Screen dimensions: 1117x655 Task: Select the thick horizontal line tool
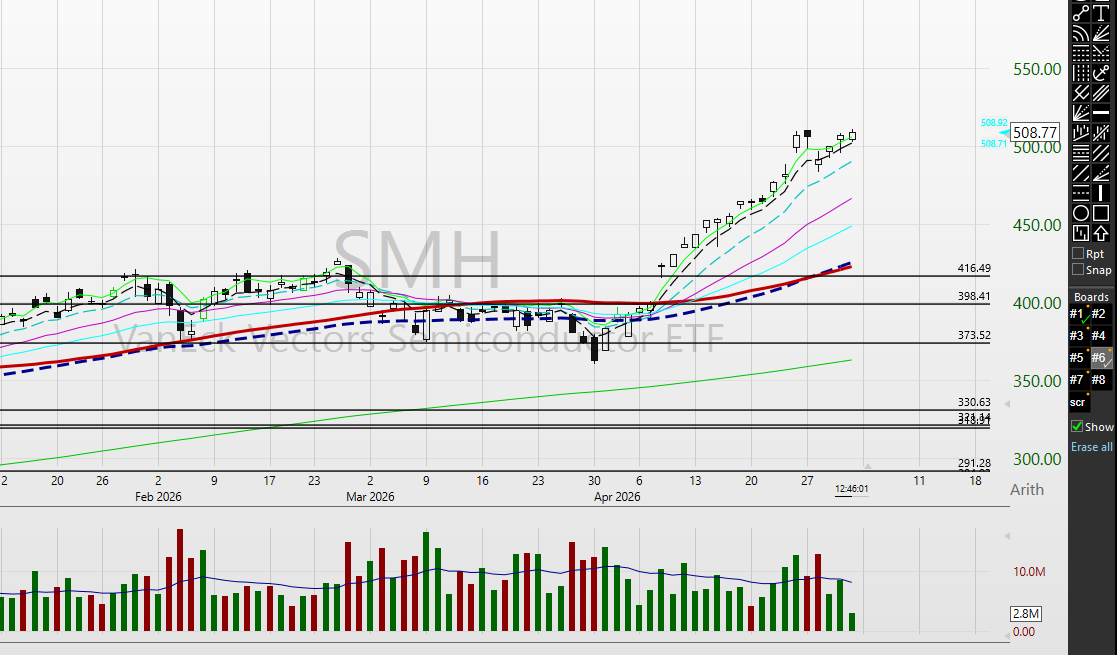tap(1101, 113)
